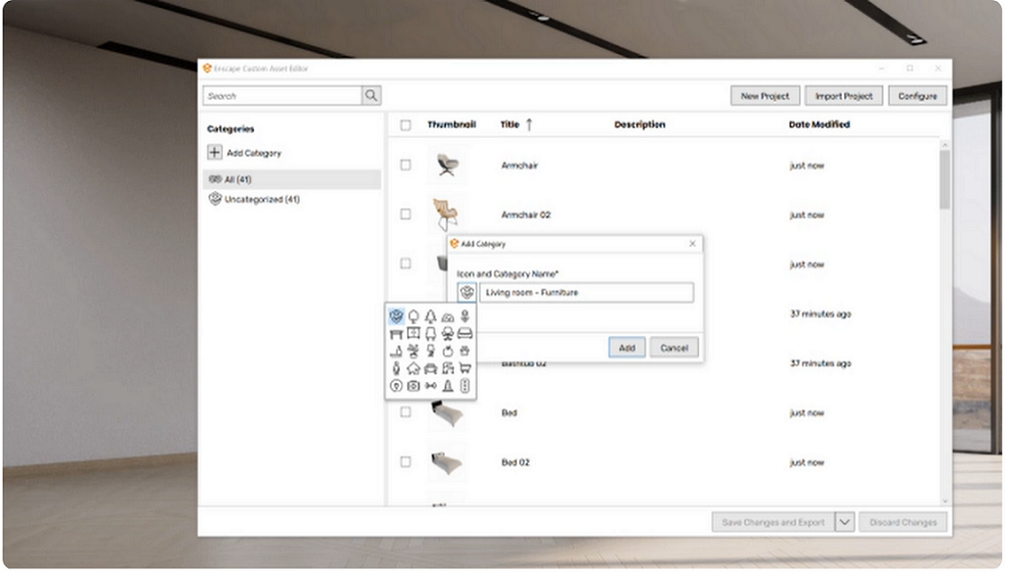
Task: Tick the checkbox for the Armchair asset
Action: (405, 165)
